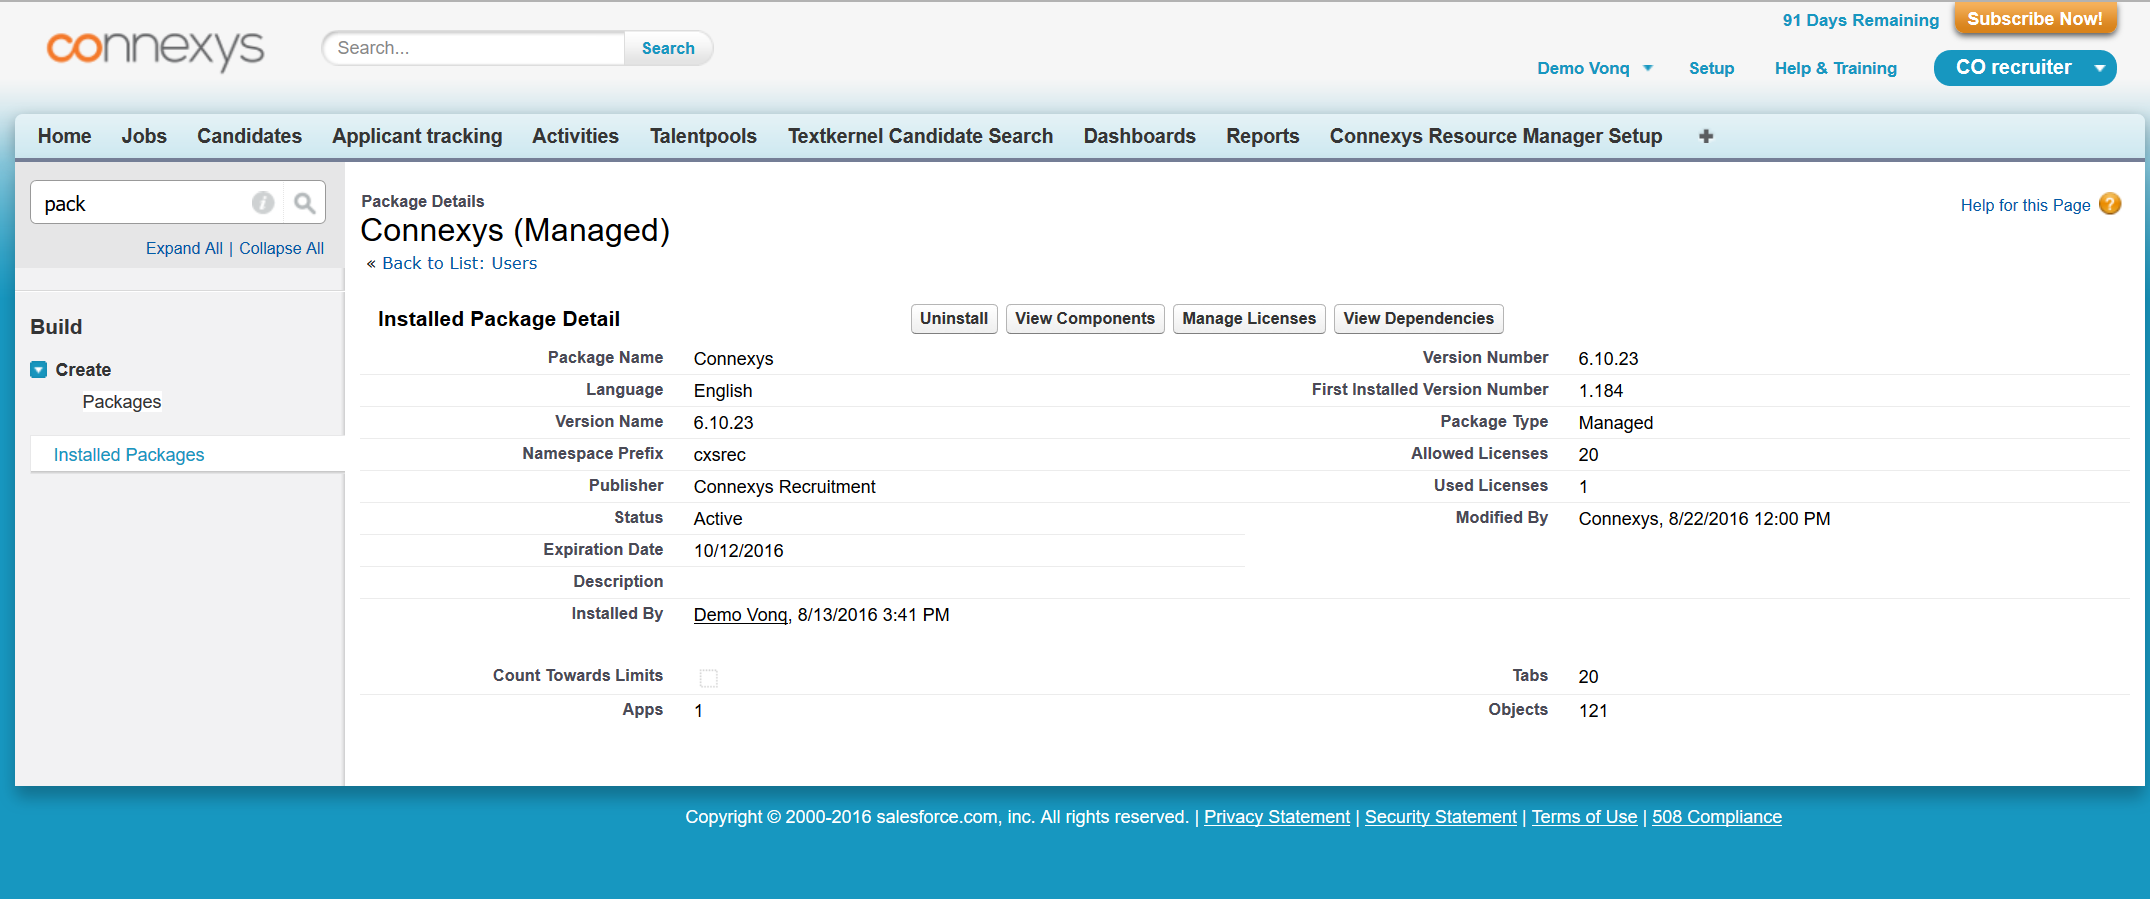
Task: Click View Dependencies button
Action: tap(1418, 319)
